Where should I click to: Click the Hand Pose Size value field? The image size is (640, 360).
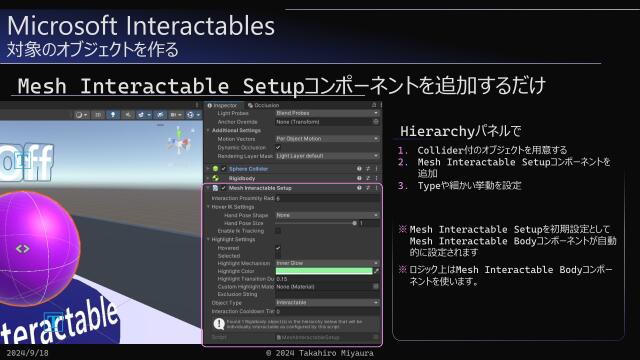point(369,223)
